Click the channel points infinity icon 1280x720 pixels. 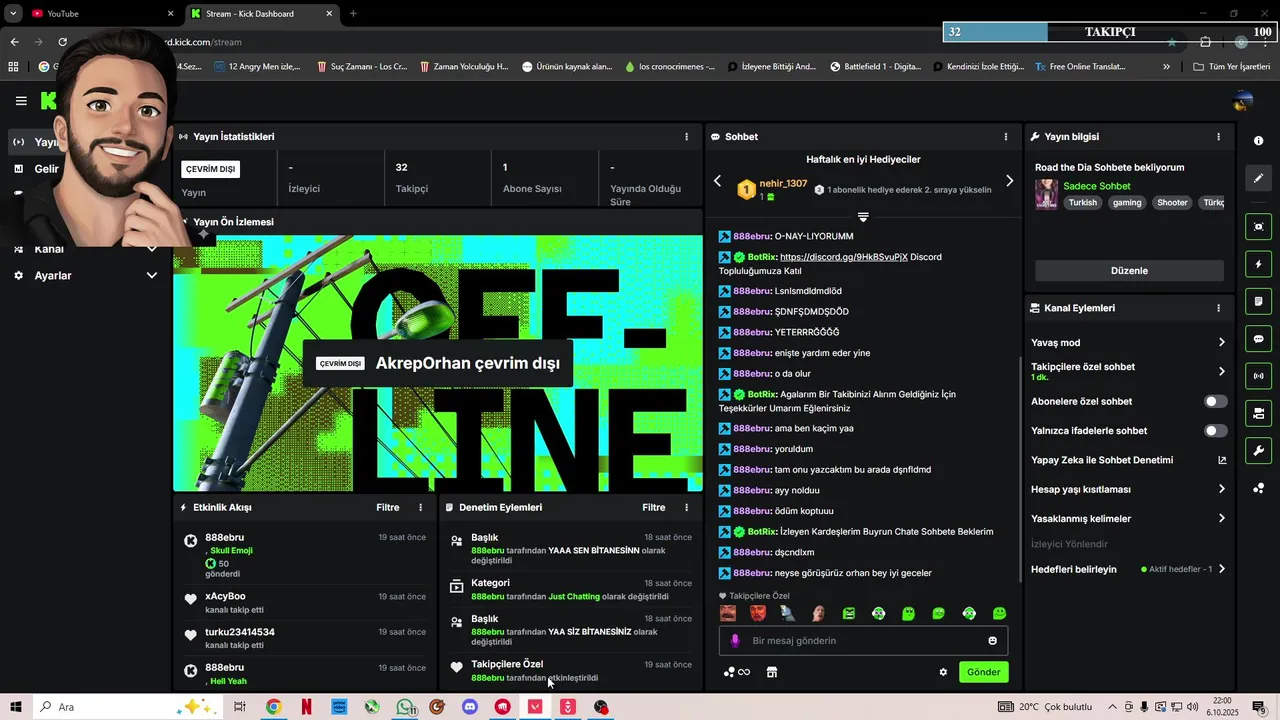pos(737,672)
